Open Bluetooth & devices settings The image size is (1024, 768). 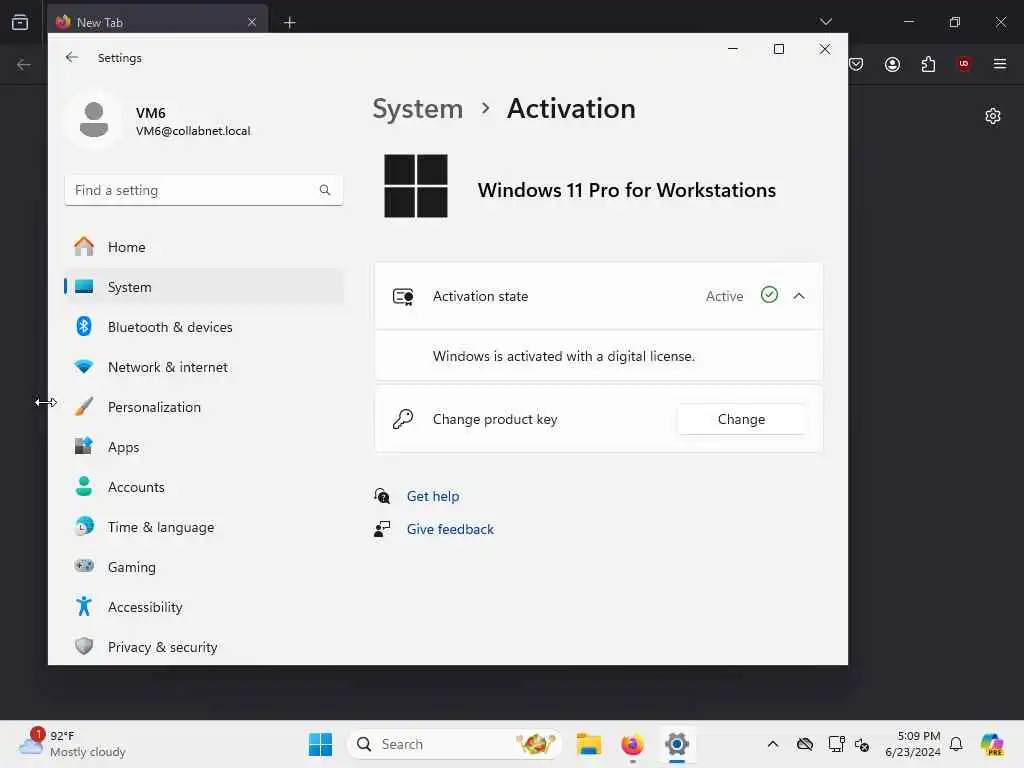pos(204,327)
